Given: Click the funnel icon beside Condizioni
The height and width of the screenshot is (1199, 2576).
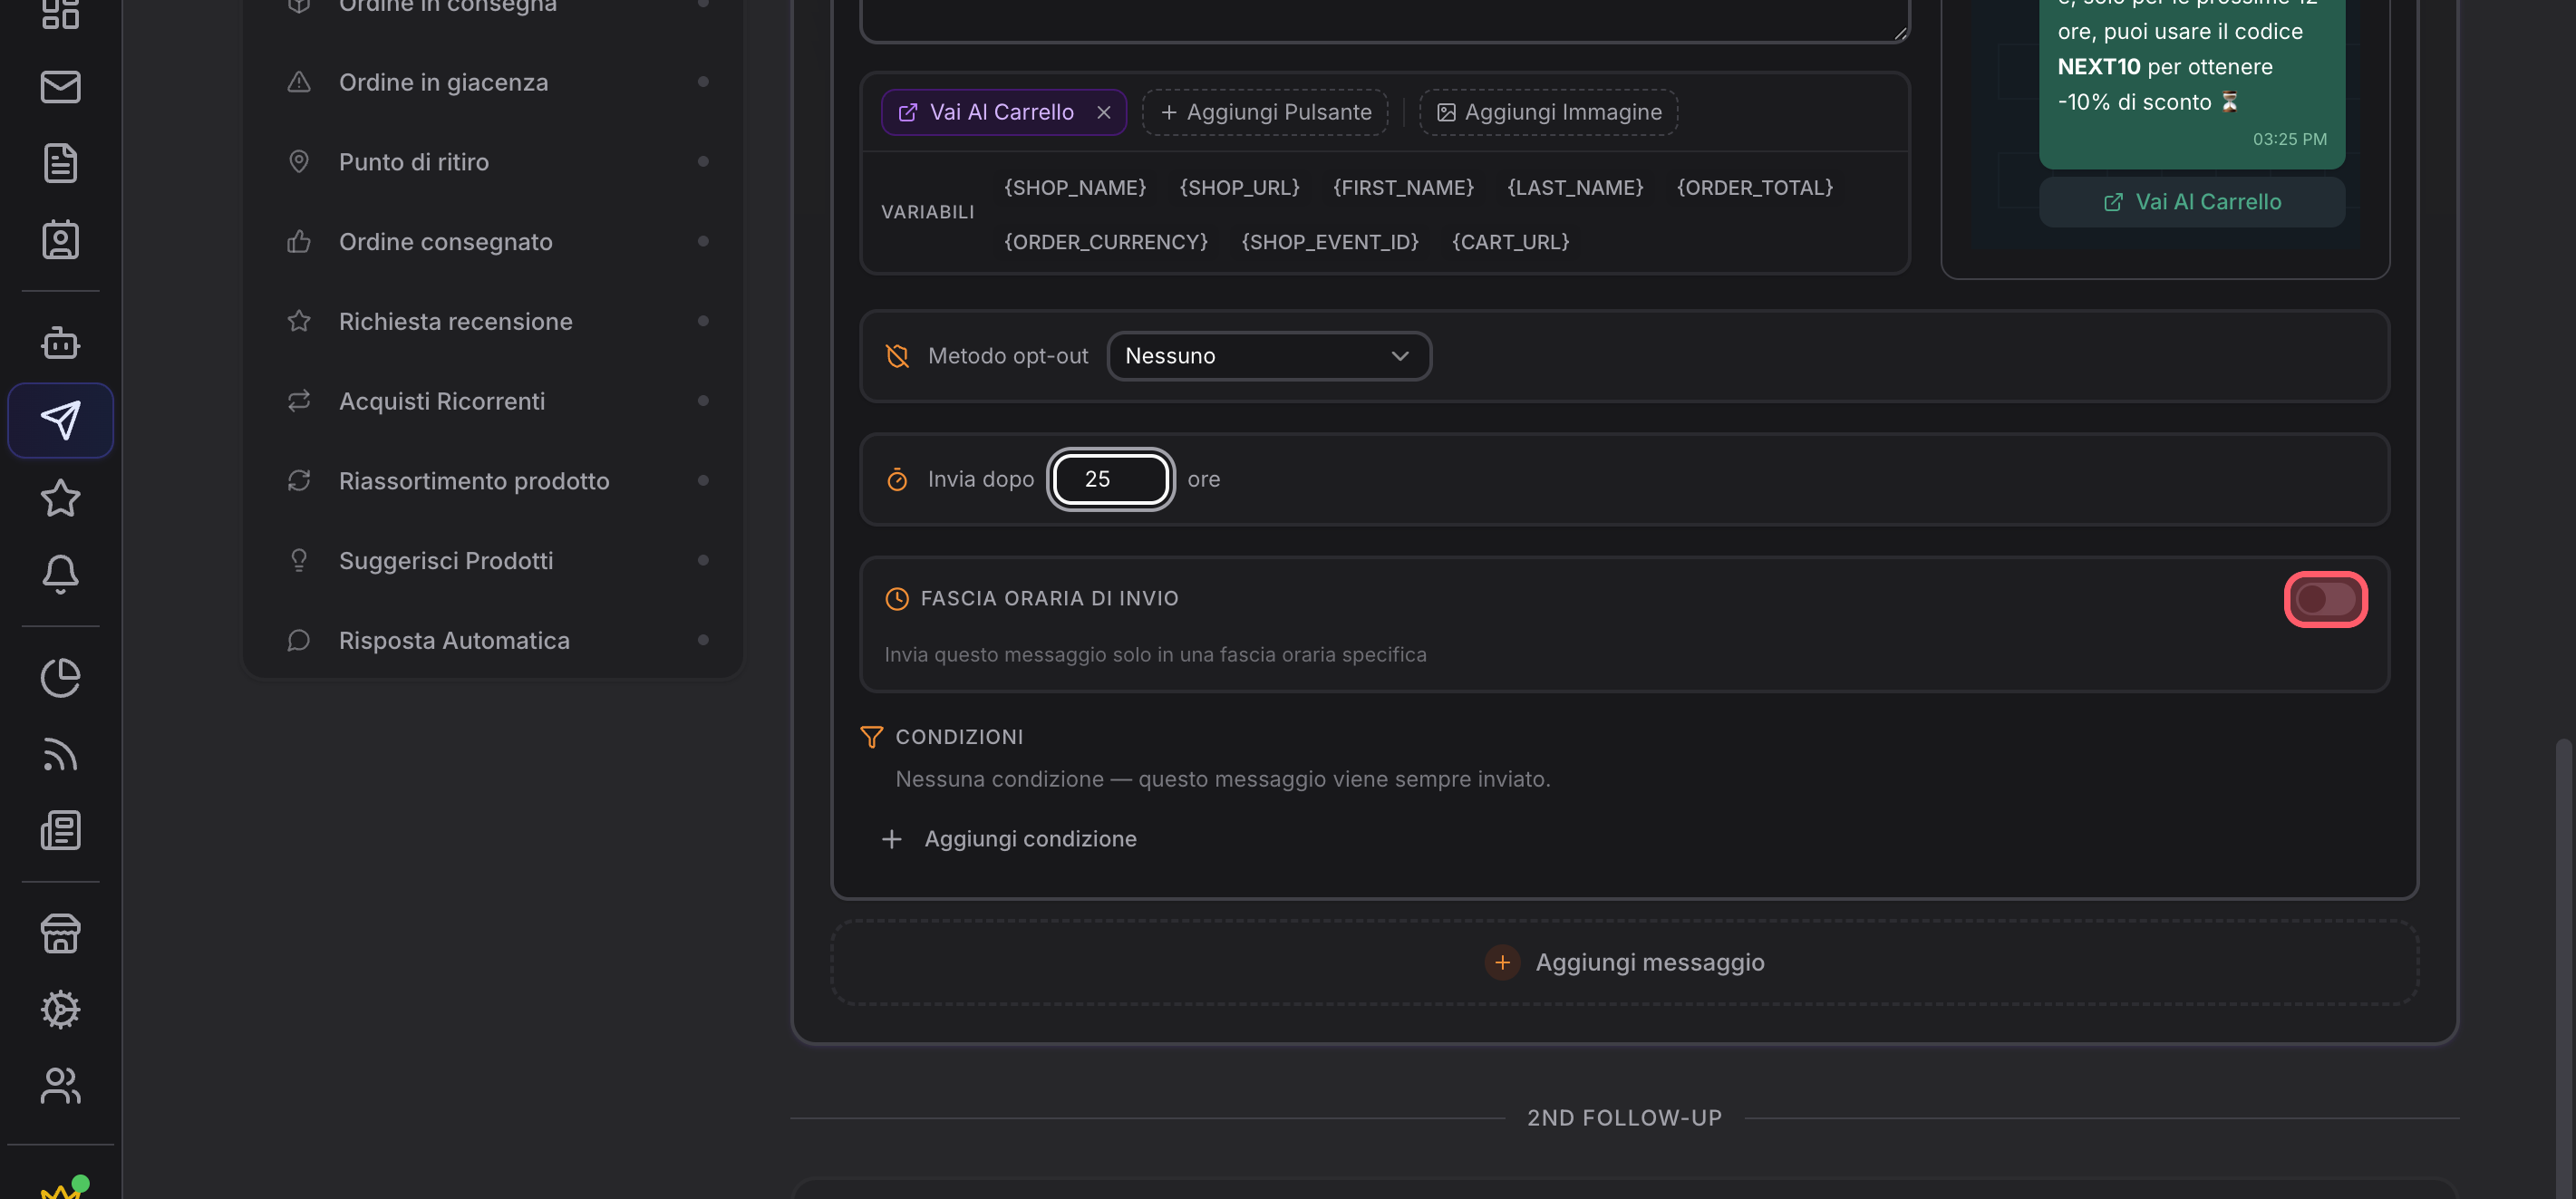Looking at the screenshot, I should pyautogui.click(x=871, y=737).
